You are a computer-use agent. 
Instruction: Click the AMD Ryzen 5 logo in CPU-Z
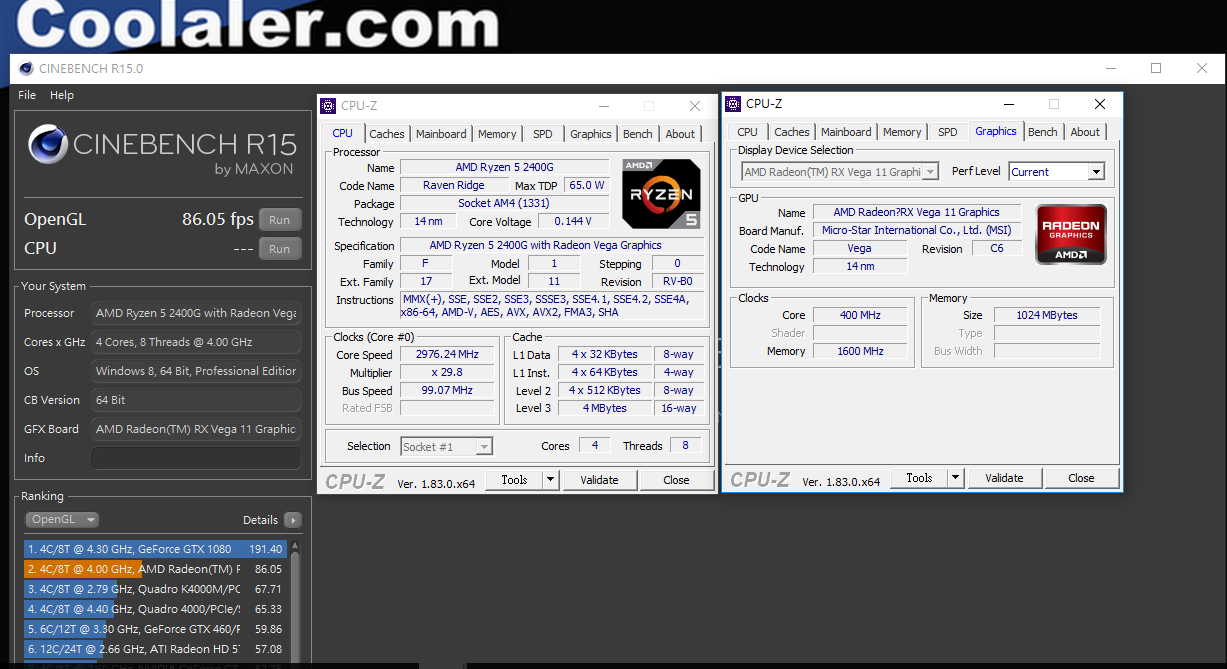click(x=661, y=194)
